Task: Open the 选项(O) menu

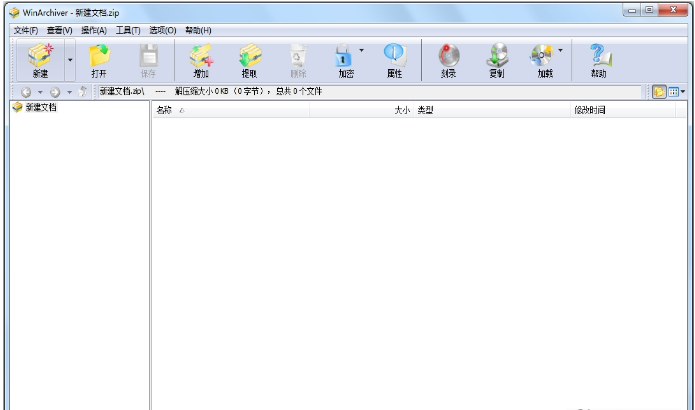Action: coord(163,30)
